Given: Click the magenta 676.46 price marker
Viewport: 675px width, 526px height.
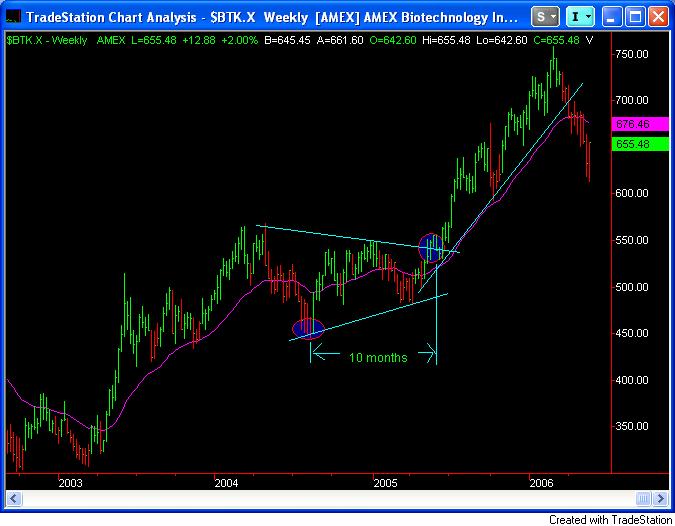Looking at the screenshot, I should (640, 124).
